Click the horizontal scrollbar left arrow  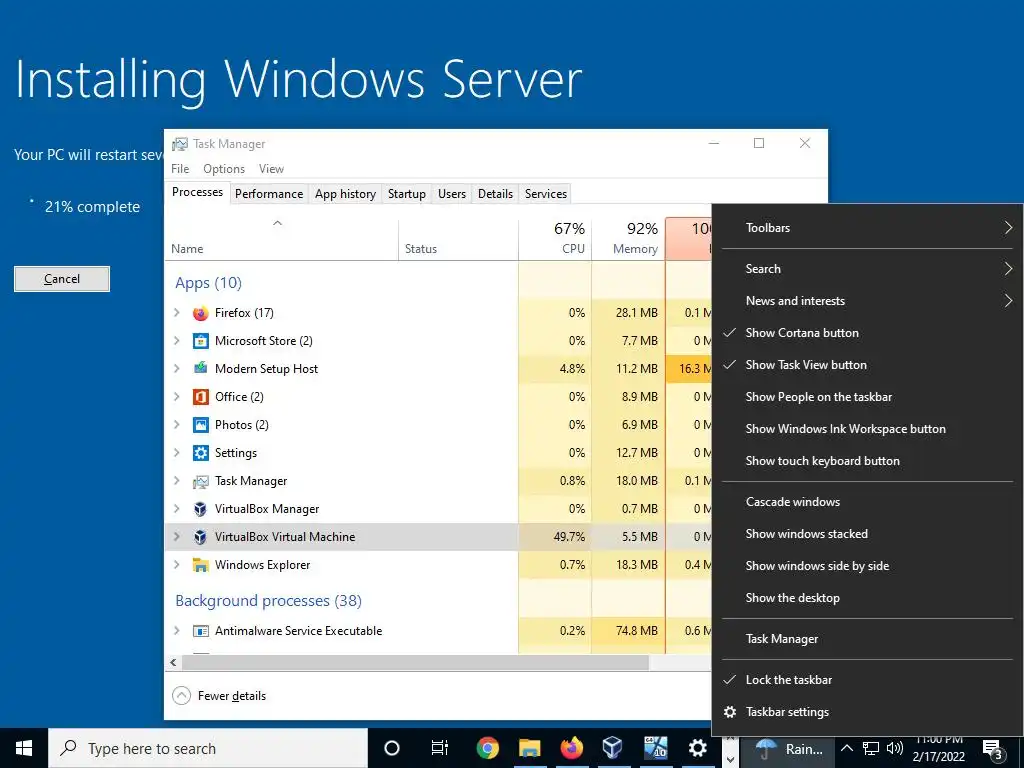(173, 663)
